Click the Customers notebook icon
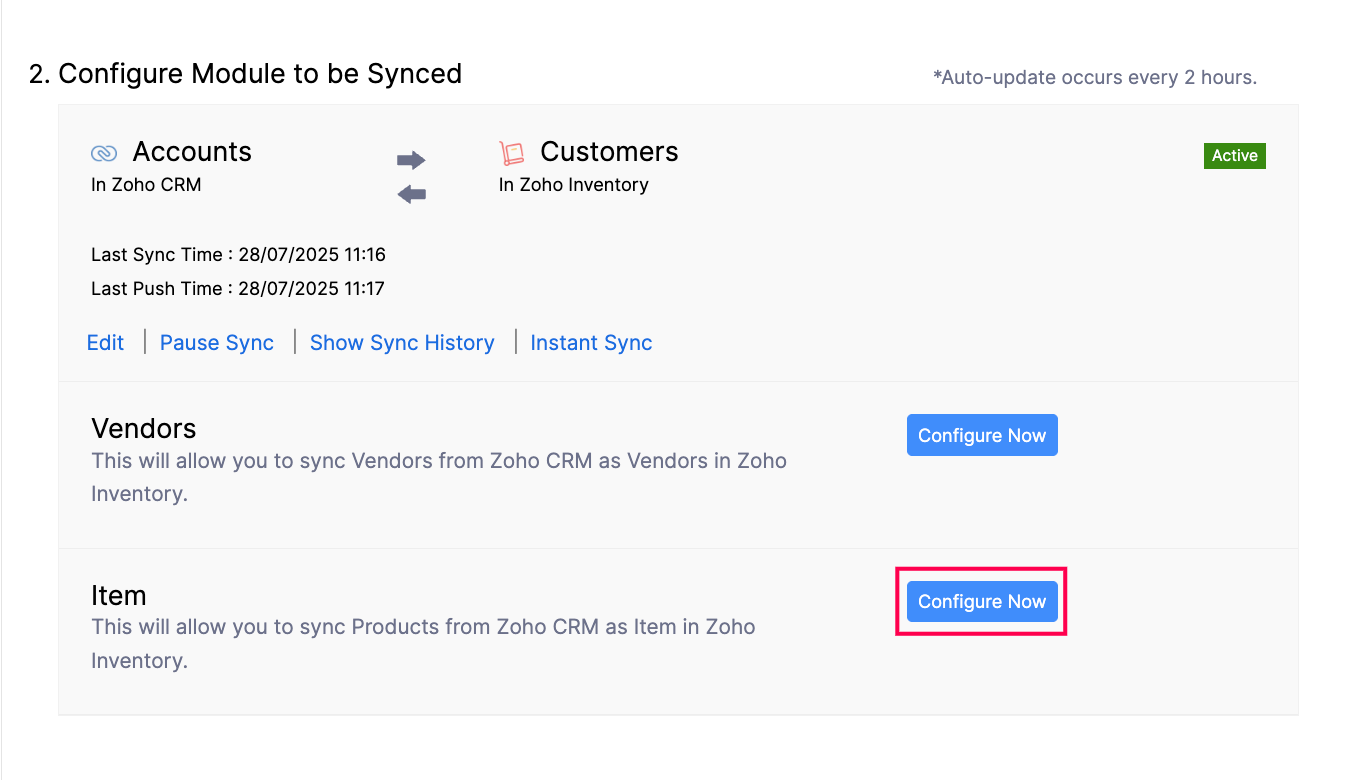 coord(513,152)
